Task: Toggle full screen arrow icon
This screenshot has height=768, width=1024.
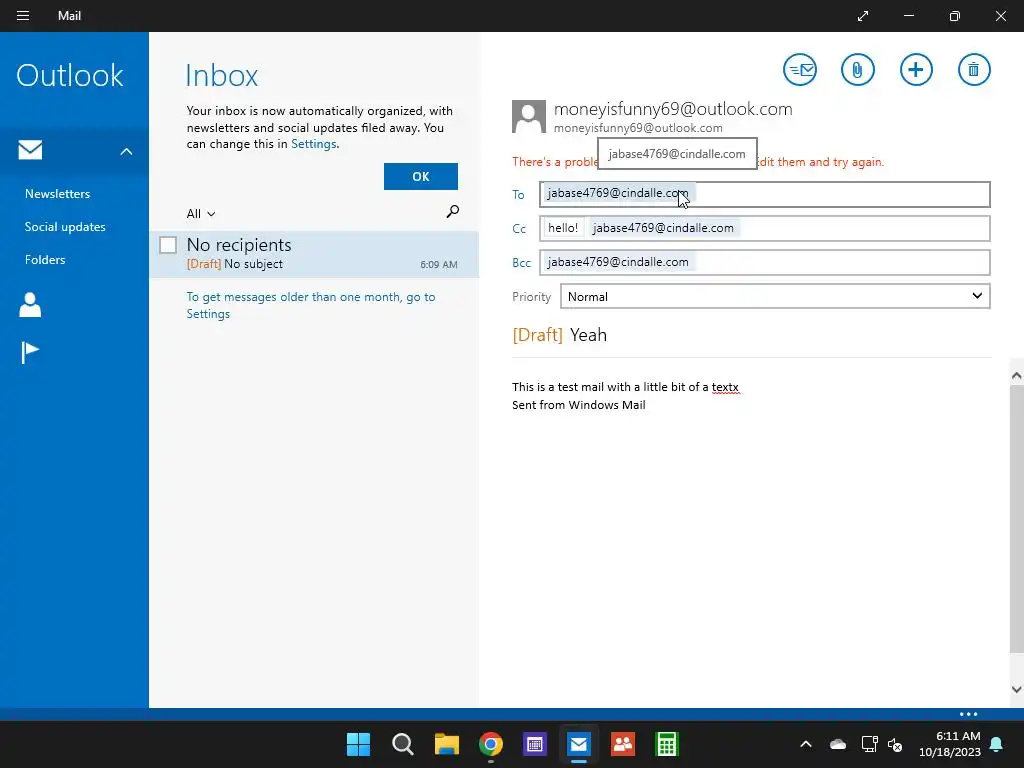Action: [863, 16]
